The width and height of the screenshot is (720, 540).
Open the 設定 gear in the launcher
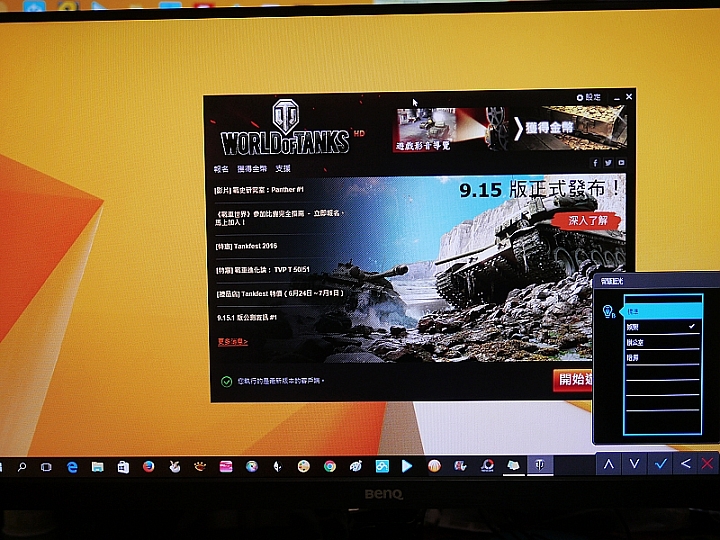pyautogui.click(x=588, y=97)
